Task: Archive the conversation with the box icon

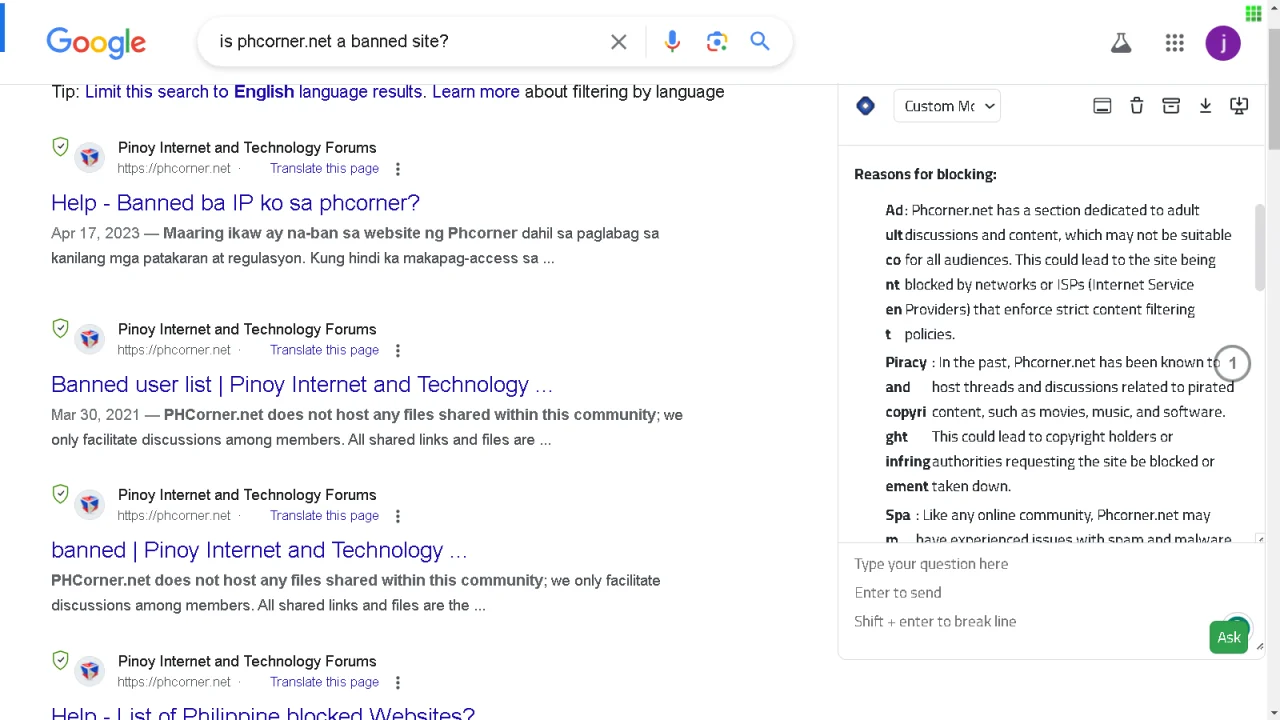Action: 1171,106
